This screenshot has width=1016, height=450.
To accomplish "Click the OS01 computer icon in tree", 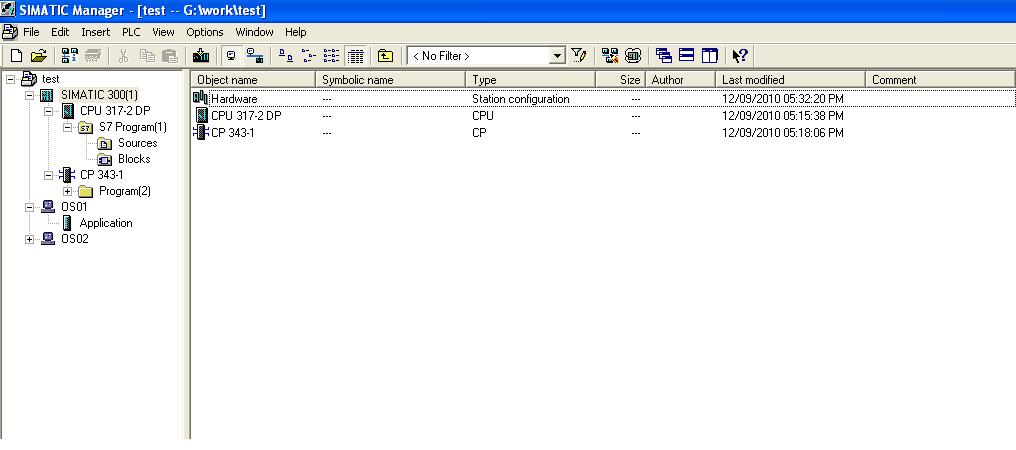I will coord(48,207).
